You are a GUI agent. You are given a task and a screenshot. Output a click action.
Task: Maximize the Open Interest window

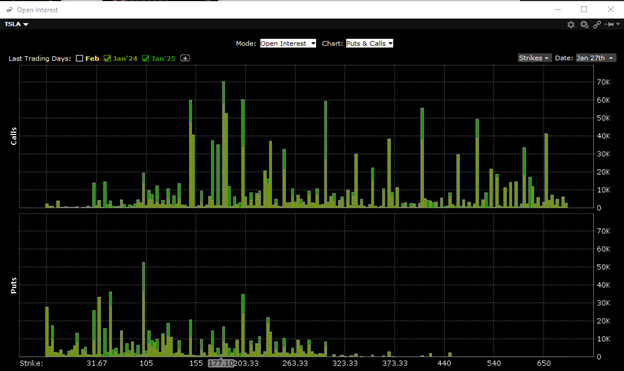[x=584, y=9]
